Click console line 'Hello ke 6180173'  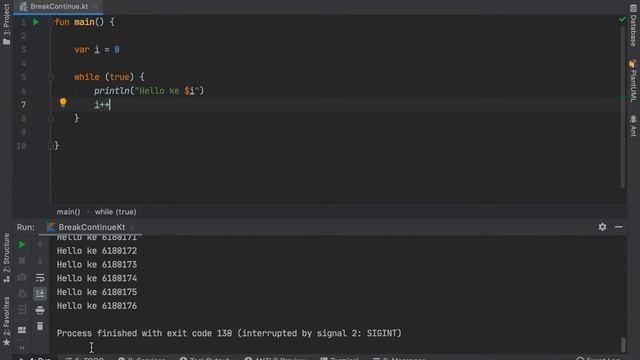97,265
